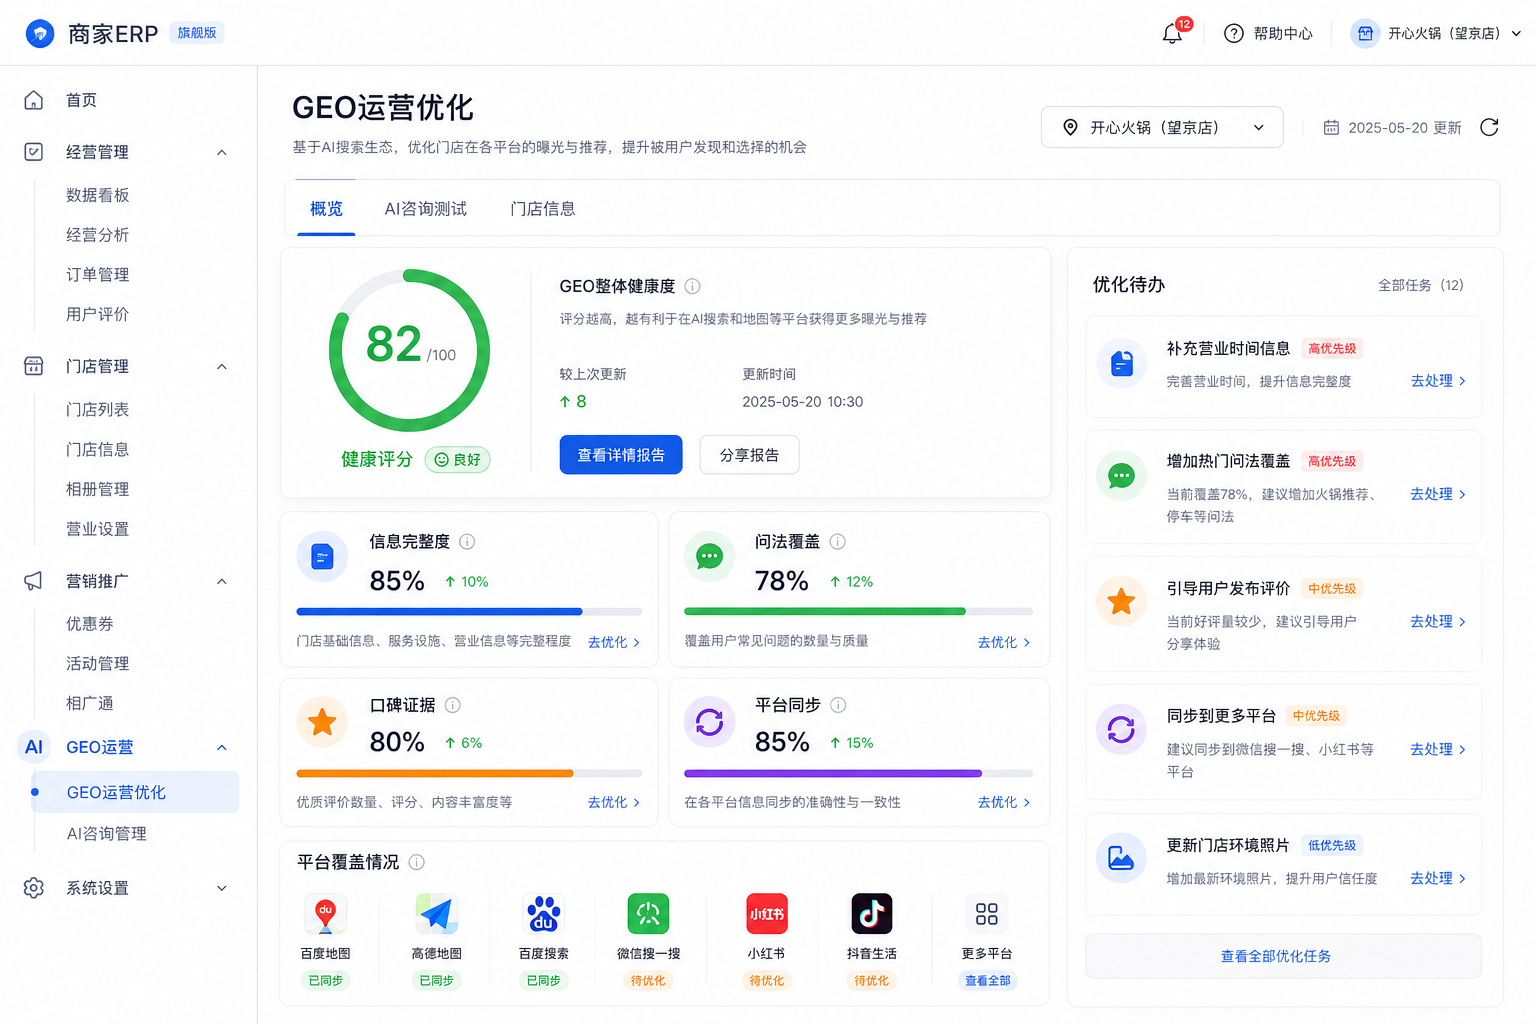Click 去处理 for 同步到更多平台
Screen dimensions: 1536x1024
[x=1438, y=749]
